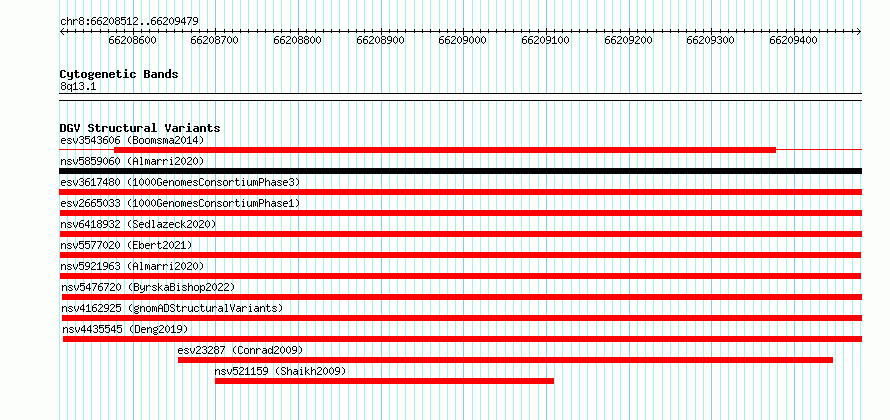Click the red bar under nsv5921963

click(x=460, y=276)
